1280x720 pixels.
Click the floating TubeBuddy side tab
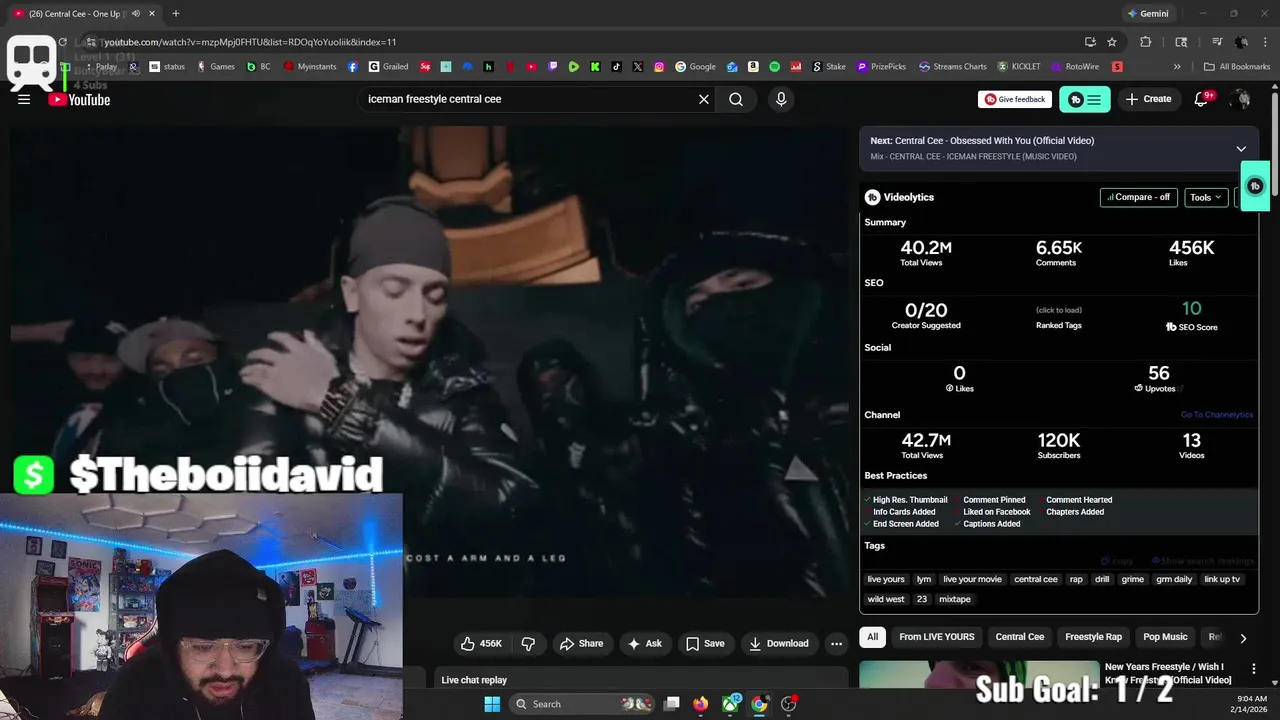(1255, 186)
